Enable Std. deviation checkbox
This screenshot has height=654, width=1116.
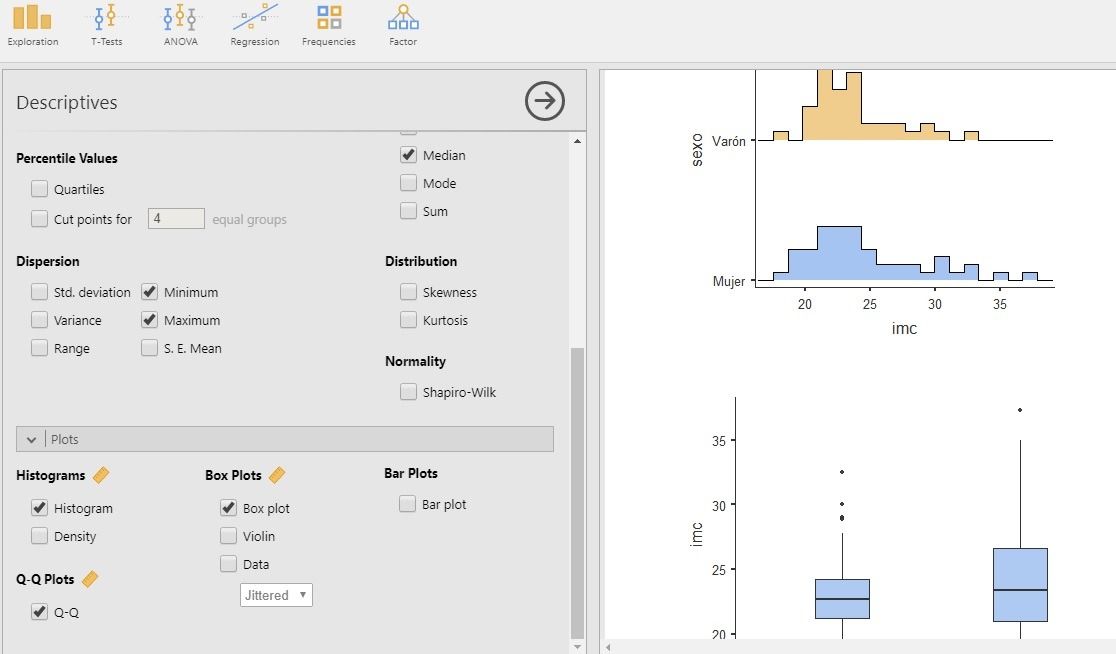(39, 292)
